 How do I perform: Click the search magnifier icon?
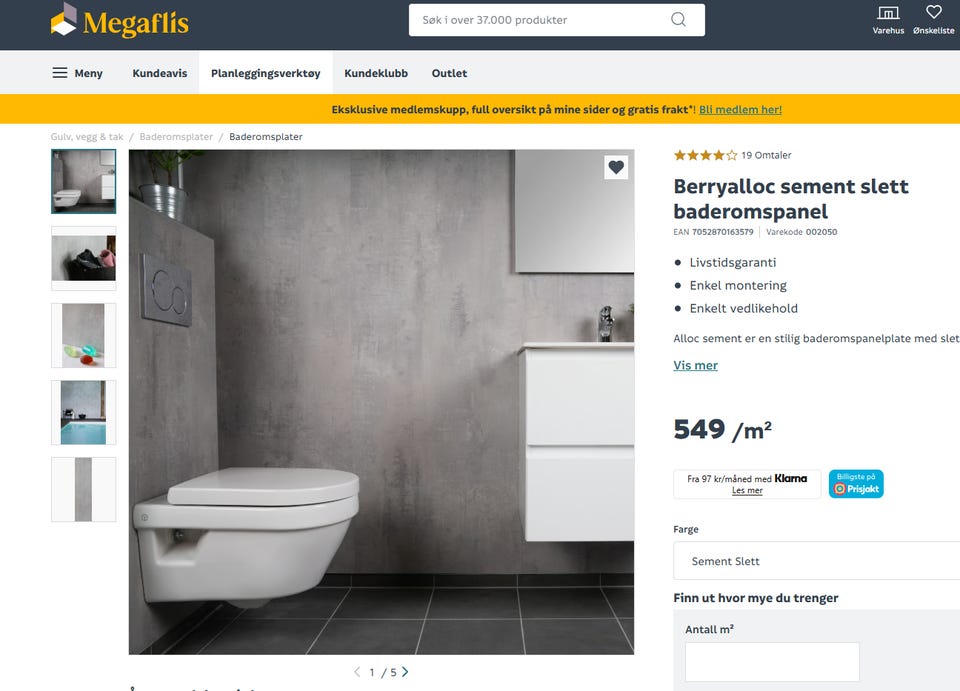[x=678, y=20]
